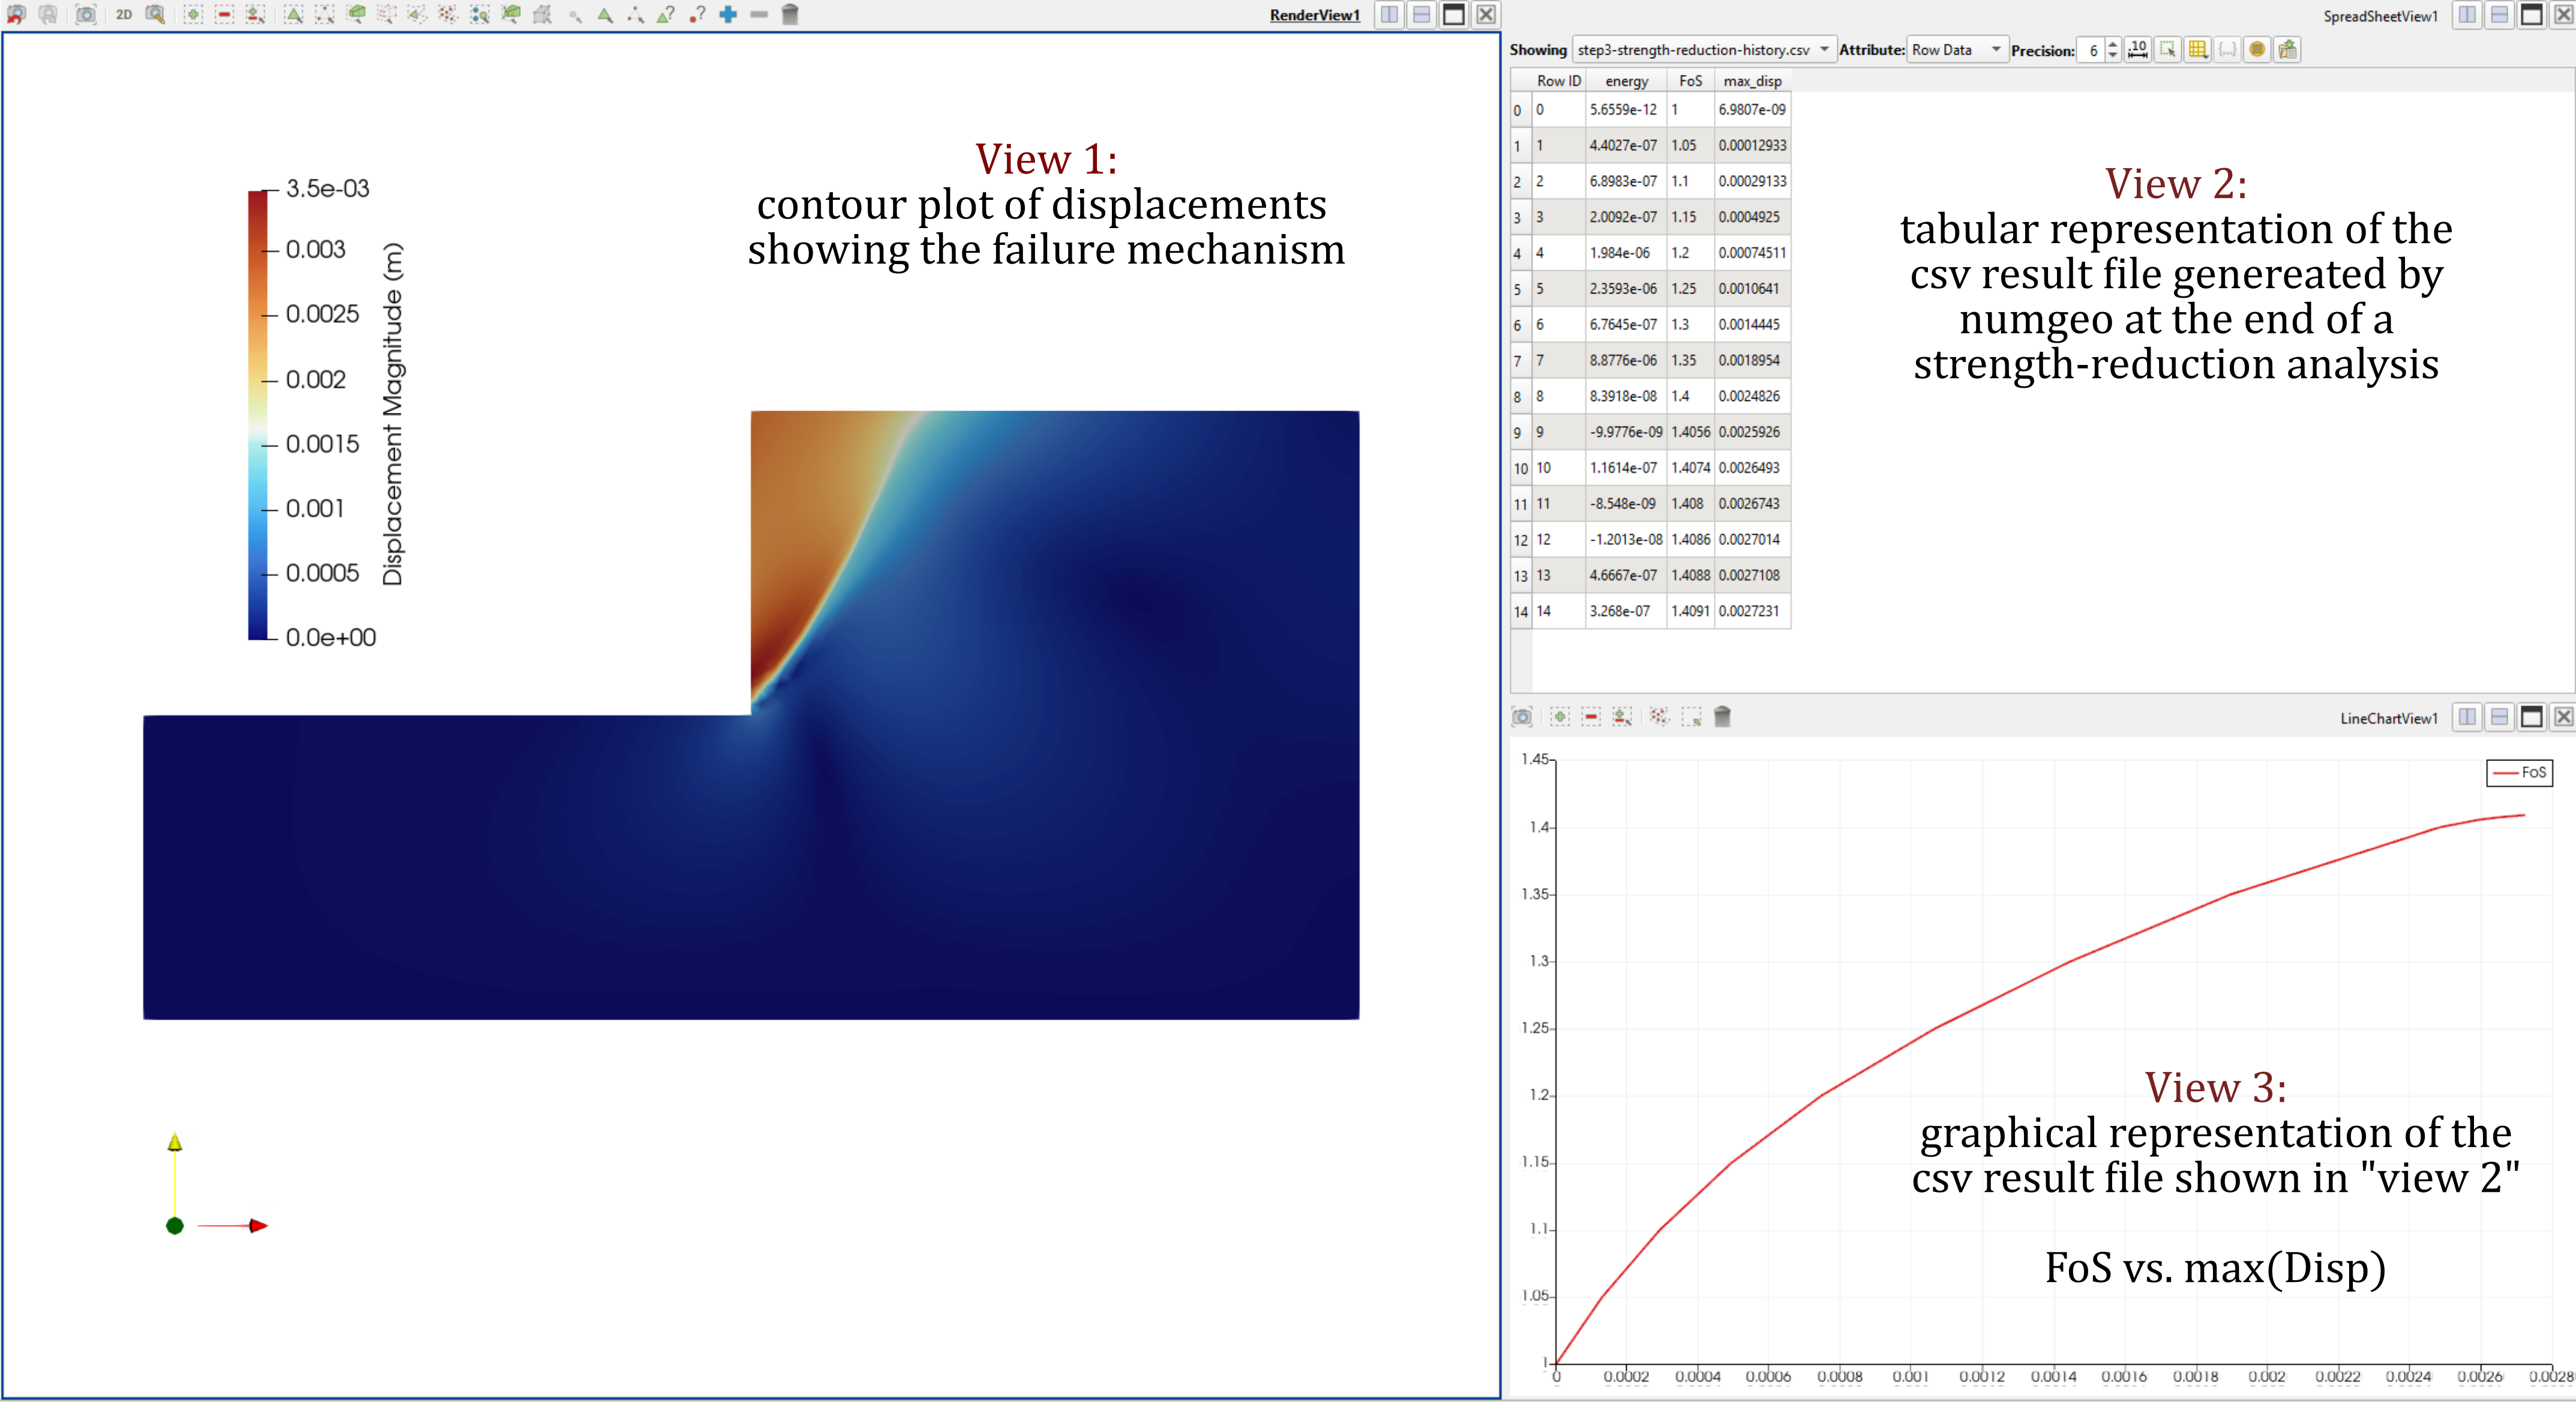This screenshot has width=2576, height=1402.
Task: Click the 2D interaction mode button
Action: point(124,14)
